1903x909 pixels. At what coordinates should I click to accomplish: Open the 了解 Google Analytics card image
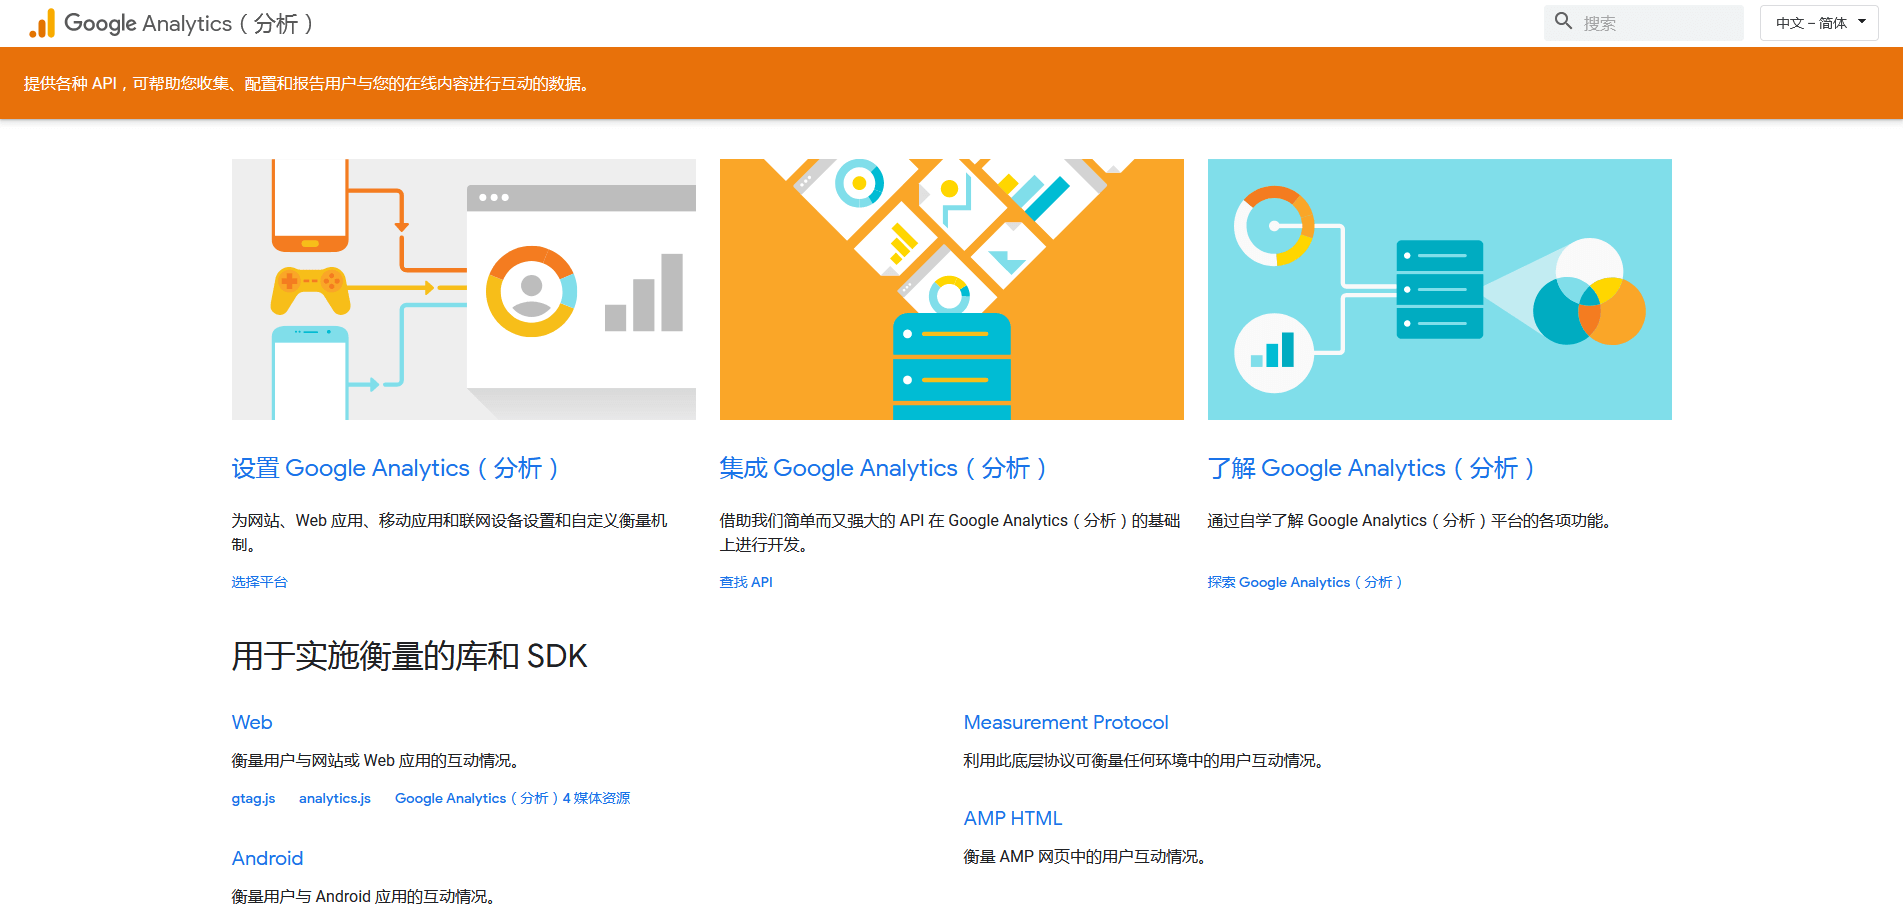click(x=1440, y=289)
